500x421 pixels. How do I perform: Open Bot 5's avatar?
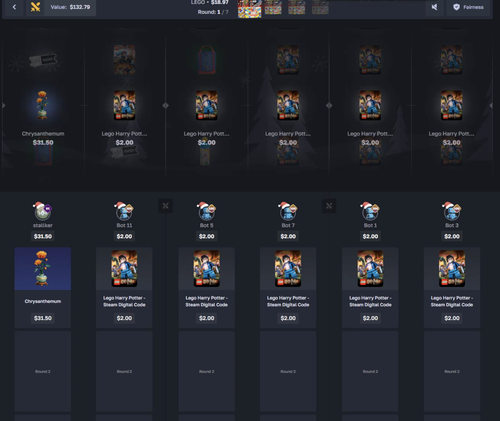click(206, 211)
